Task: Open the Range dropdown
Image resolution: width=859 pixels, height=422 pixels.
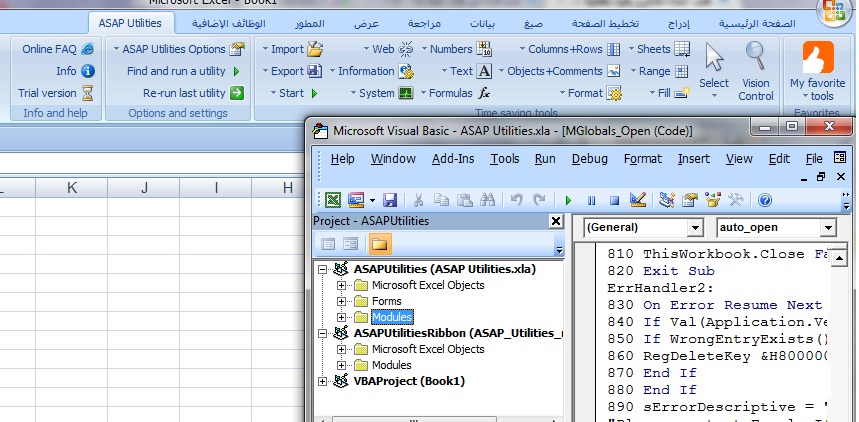Action: click(660, 71)
